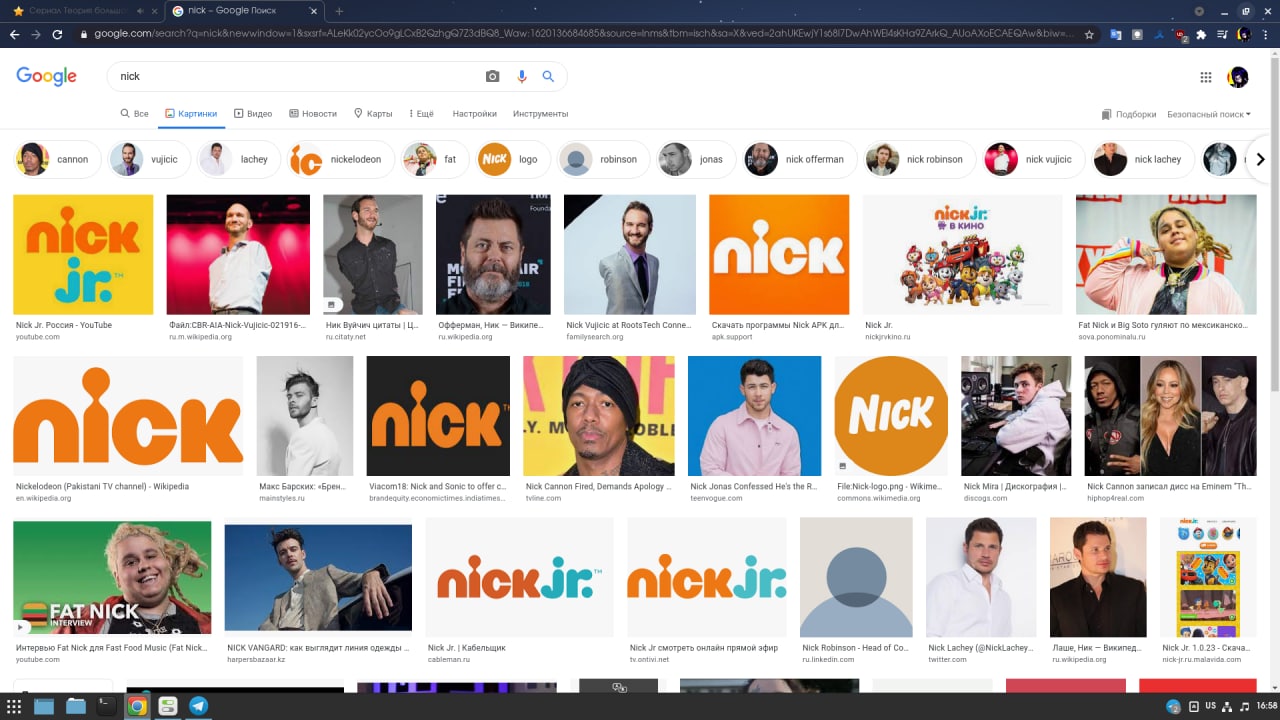Open Chrome three-dot menu
Image resolution: width=1280 pixels, height=720 pixels.
tap(1265, 34)
